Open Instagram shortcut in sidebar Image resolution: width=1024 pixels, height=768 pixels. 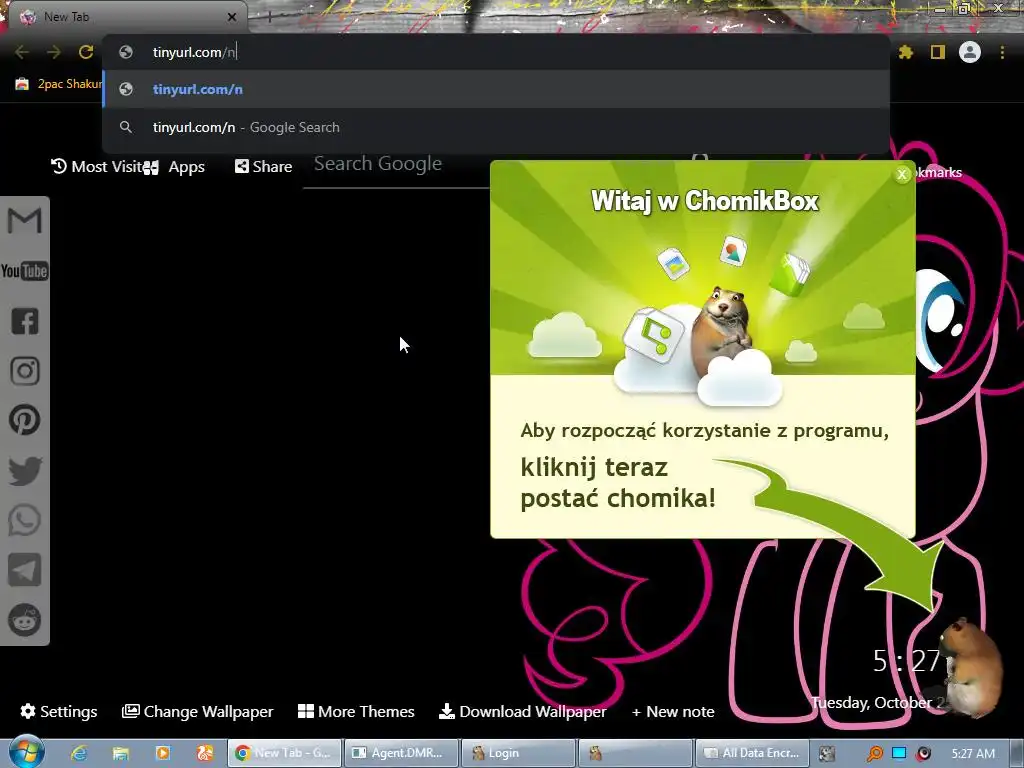point(25,371)
